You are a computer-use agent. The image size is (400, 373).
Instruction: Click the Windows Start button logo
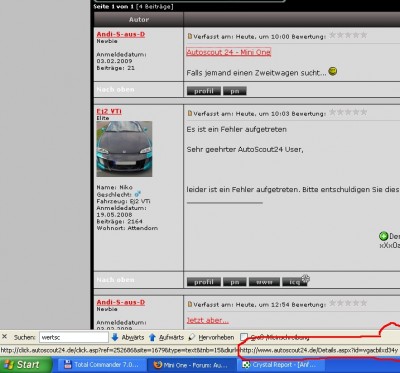(x=9, y=364)
